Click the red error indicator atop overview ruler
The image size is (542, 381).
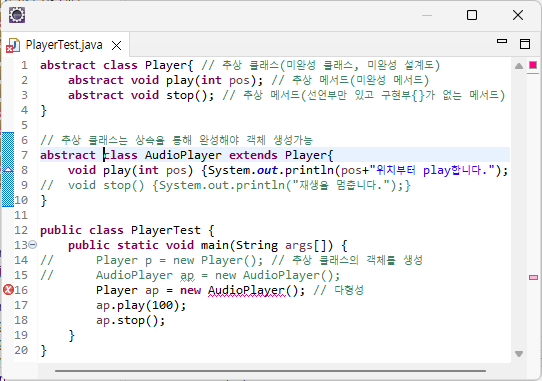pos(533,65)
